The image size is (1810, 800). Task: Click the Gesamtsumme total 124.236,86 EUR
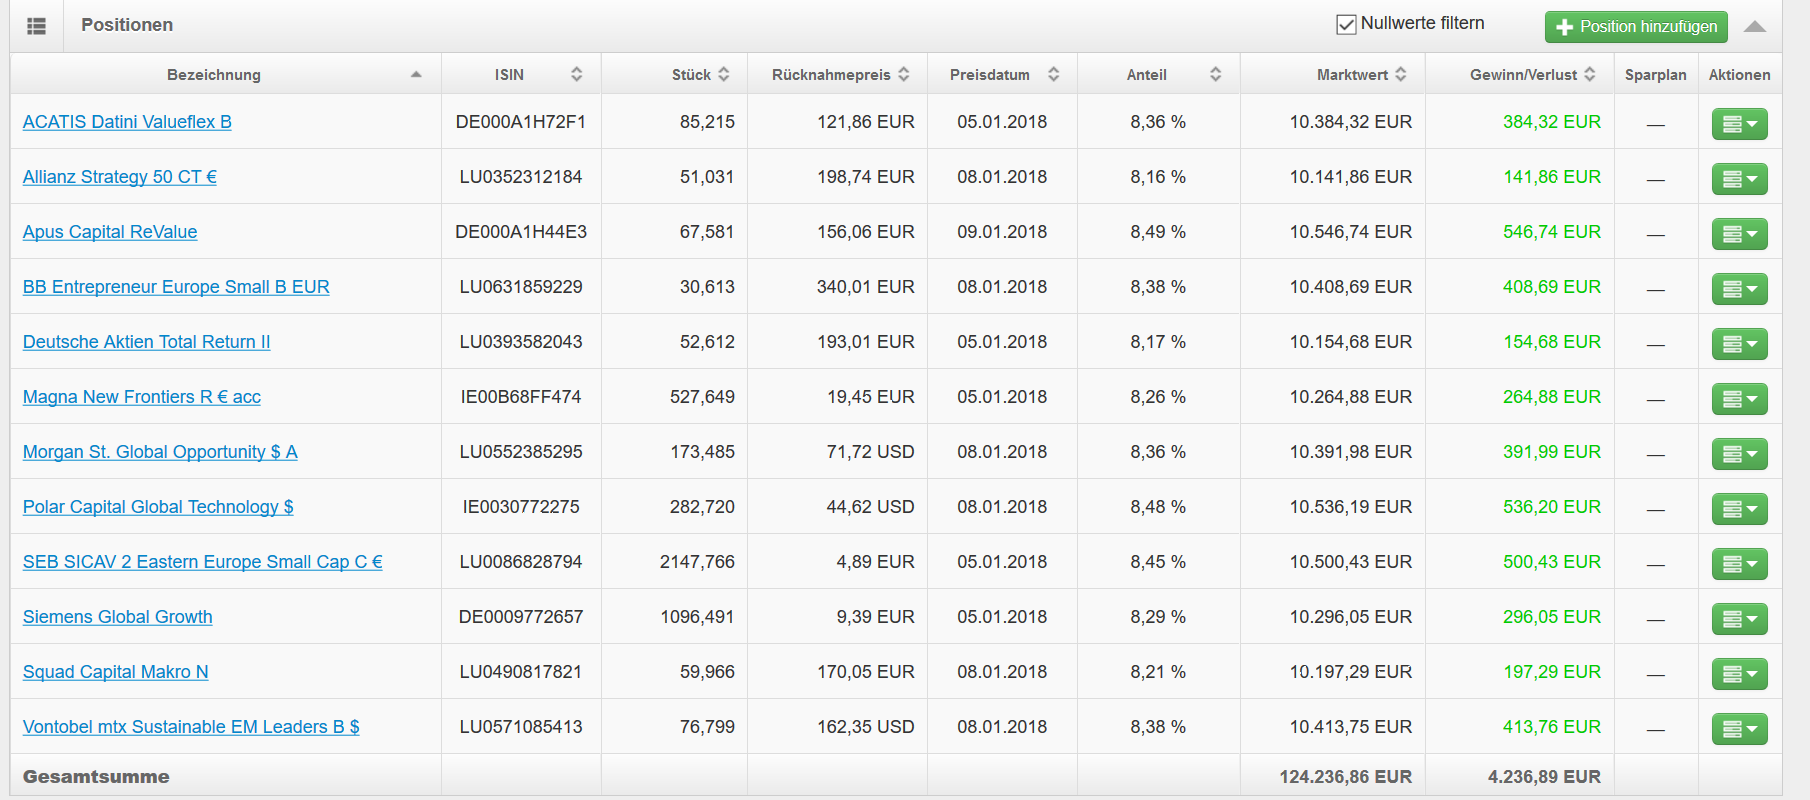[1346, 777]
